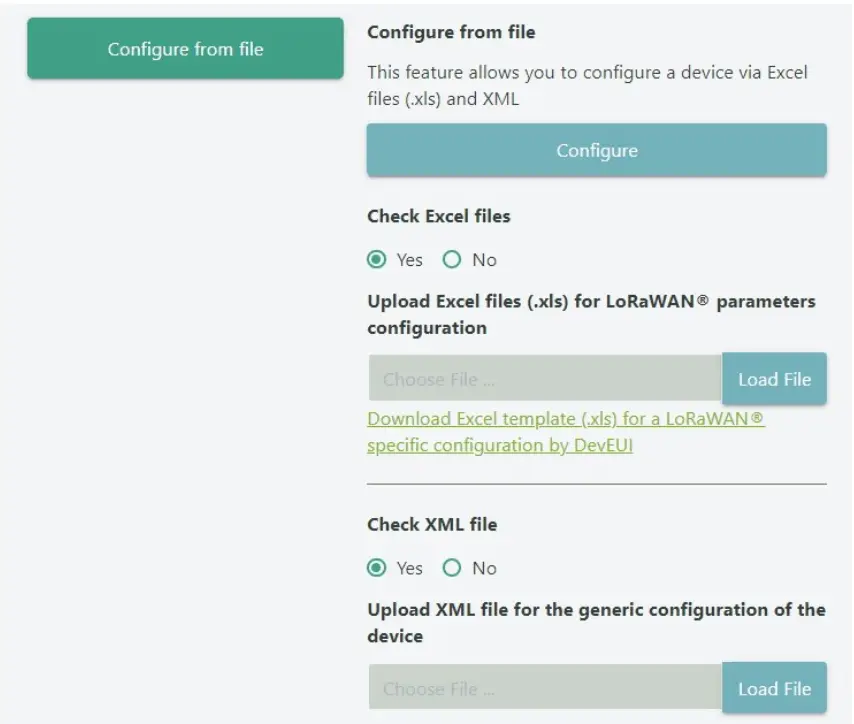Click the Excel upload Choose File field
This screenshot has height=724, width=854.
544,379
